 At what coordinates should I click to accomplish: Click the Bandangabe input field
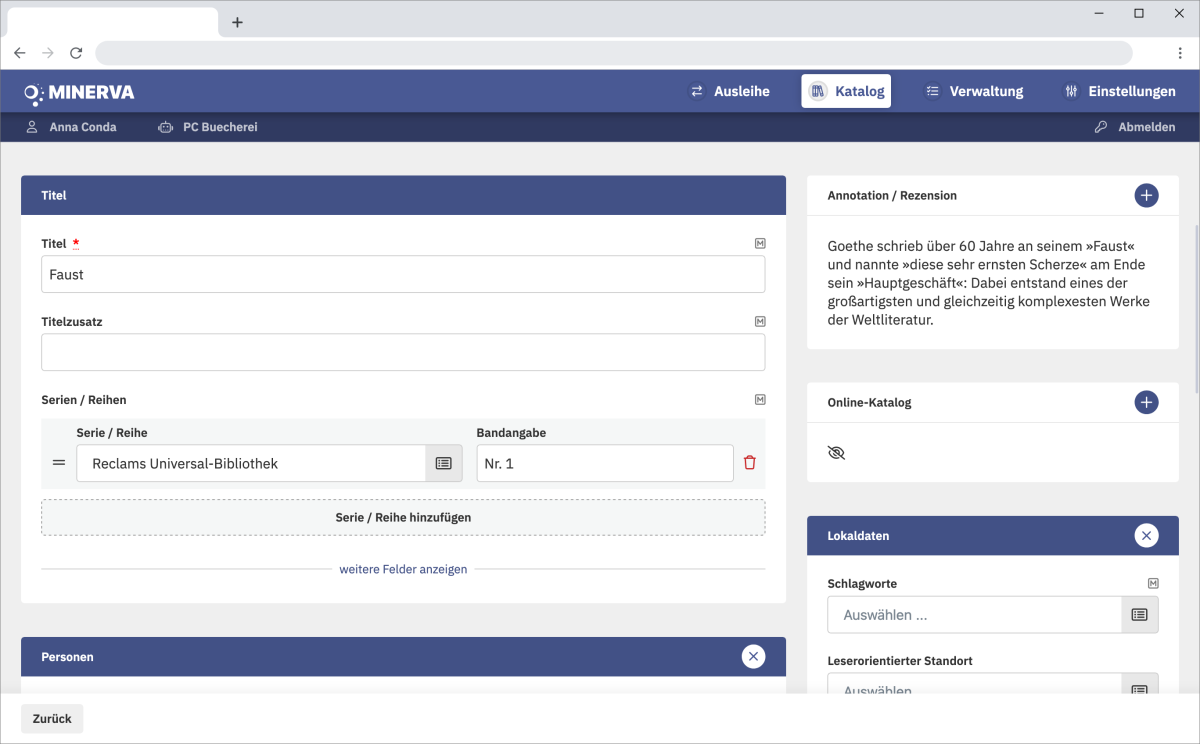point(604,463)
